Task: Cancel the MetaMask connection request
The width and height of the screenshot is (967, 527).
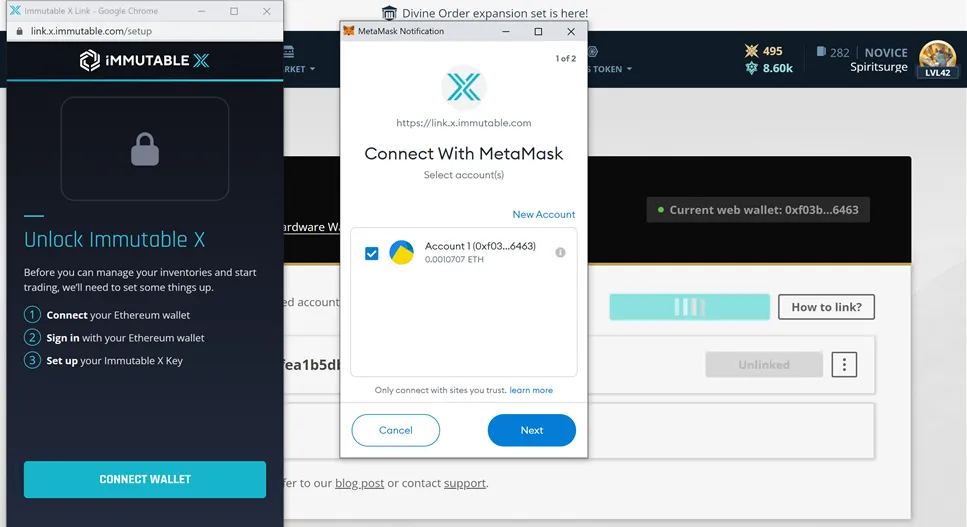Action: (395, 430)
